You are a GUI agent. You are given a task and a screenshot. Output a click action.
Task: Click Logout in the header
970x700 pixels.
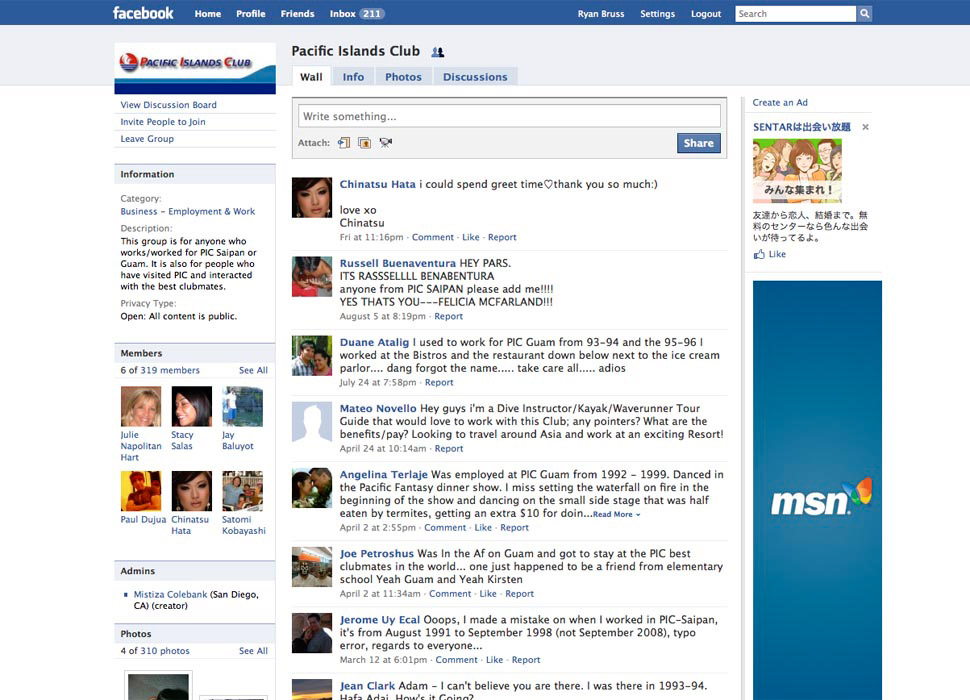tap(706, 14)
